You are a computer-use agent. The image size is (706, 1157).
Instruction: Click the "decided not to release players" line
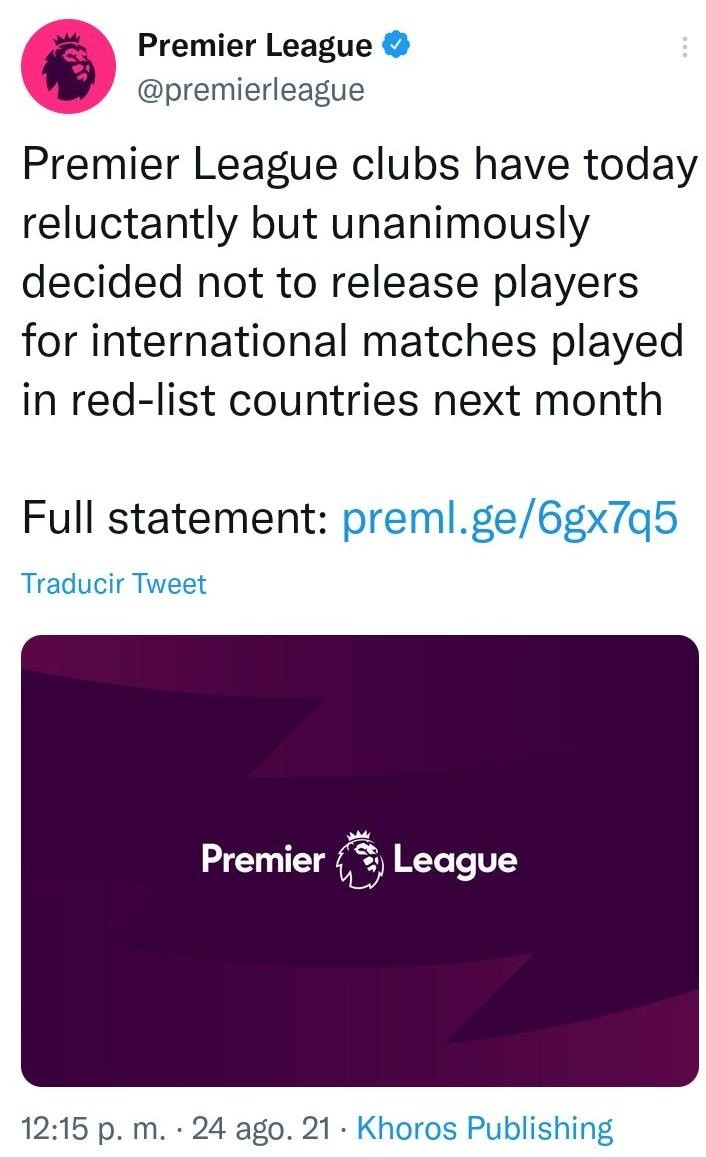[329, 282]
